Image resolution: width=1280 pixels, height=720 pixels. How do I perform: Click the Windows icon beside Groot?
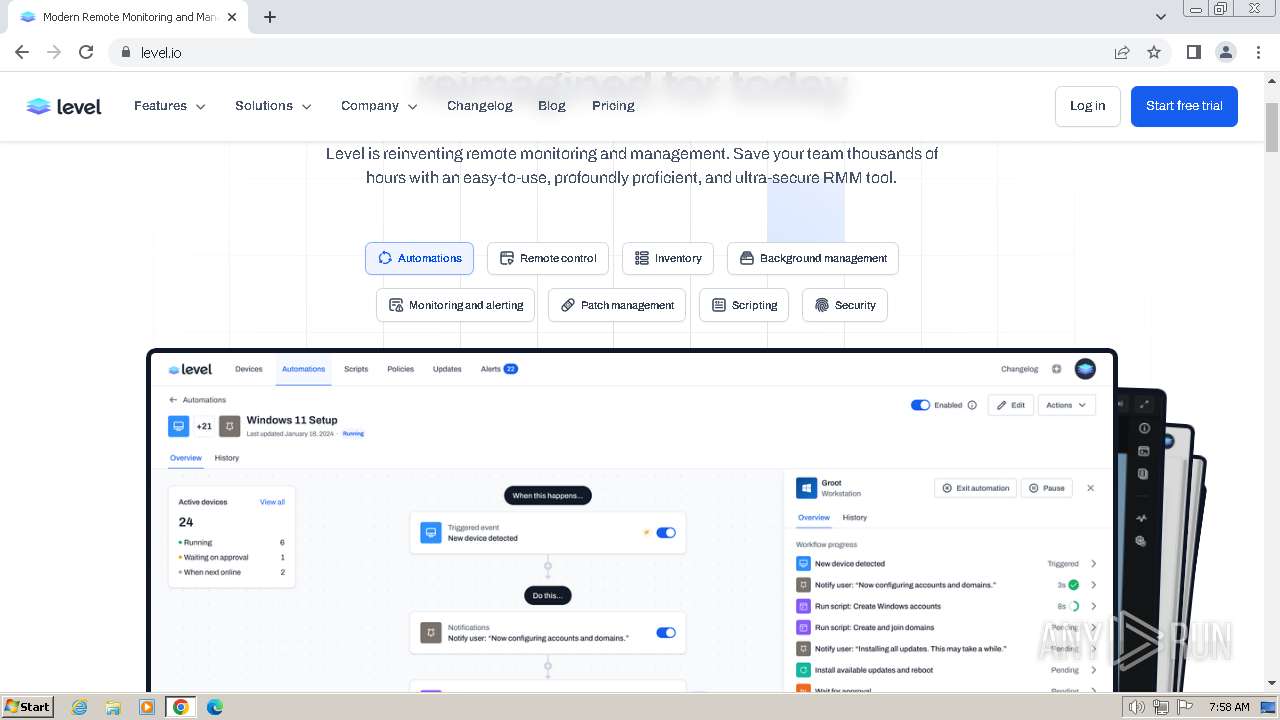click(806, 488)
